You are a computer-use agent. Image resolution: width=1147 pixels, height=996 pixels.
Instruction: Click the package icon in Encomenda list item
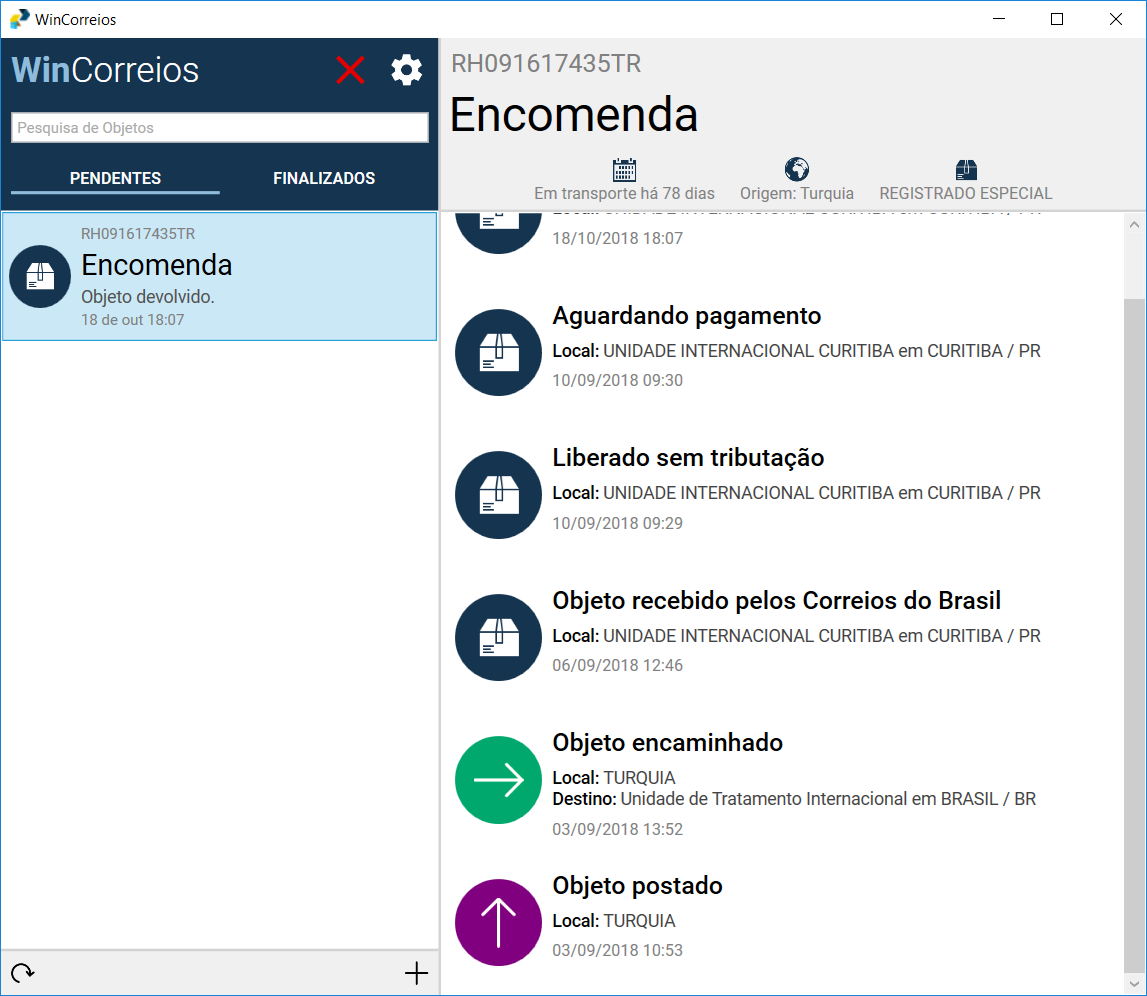click(x=40, y=276)
